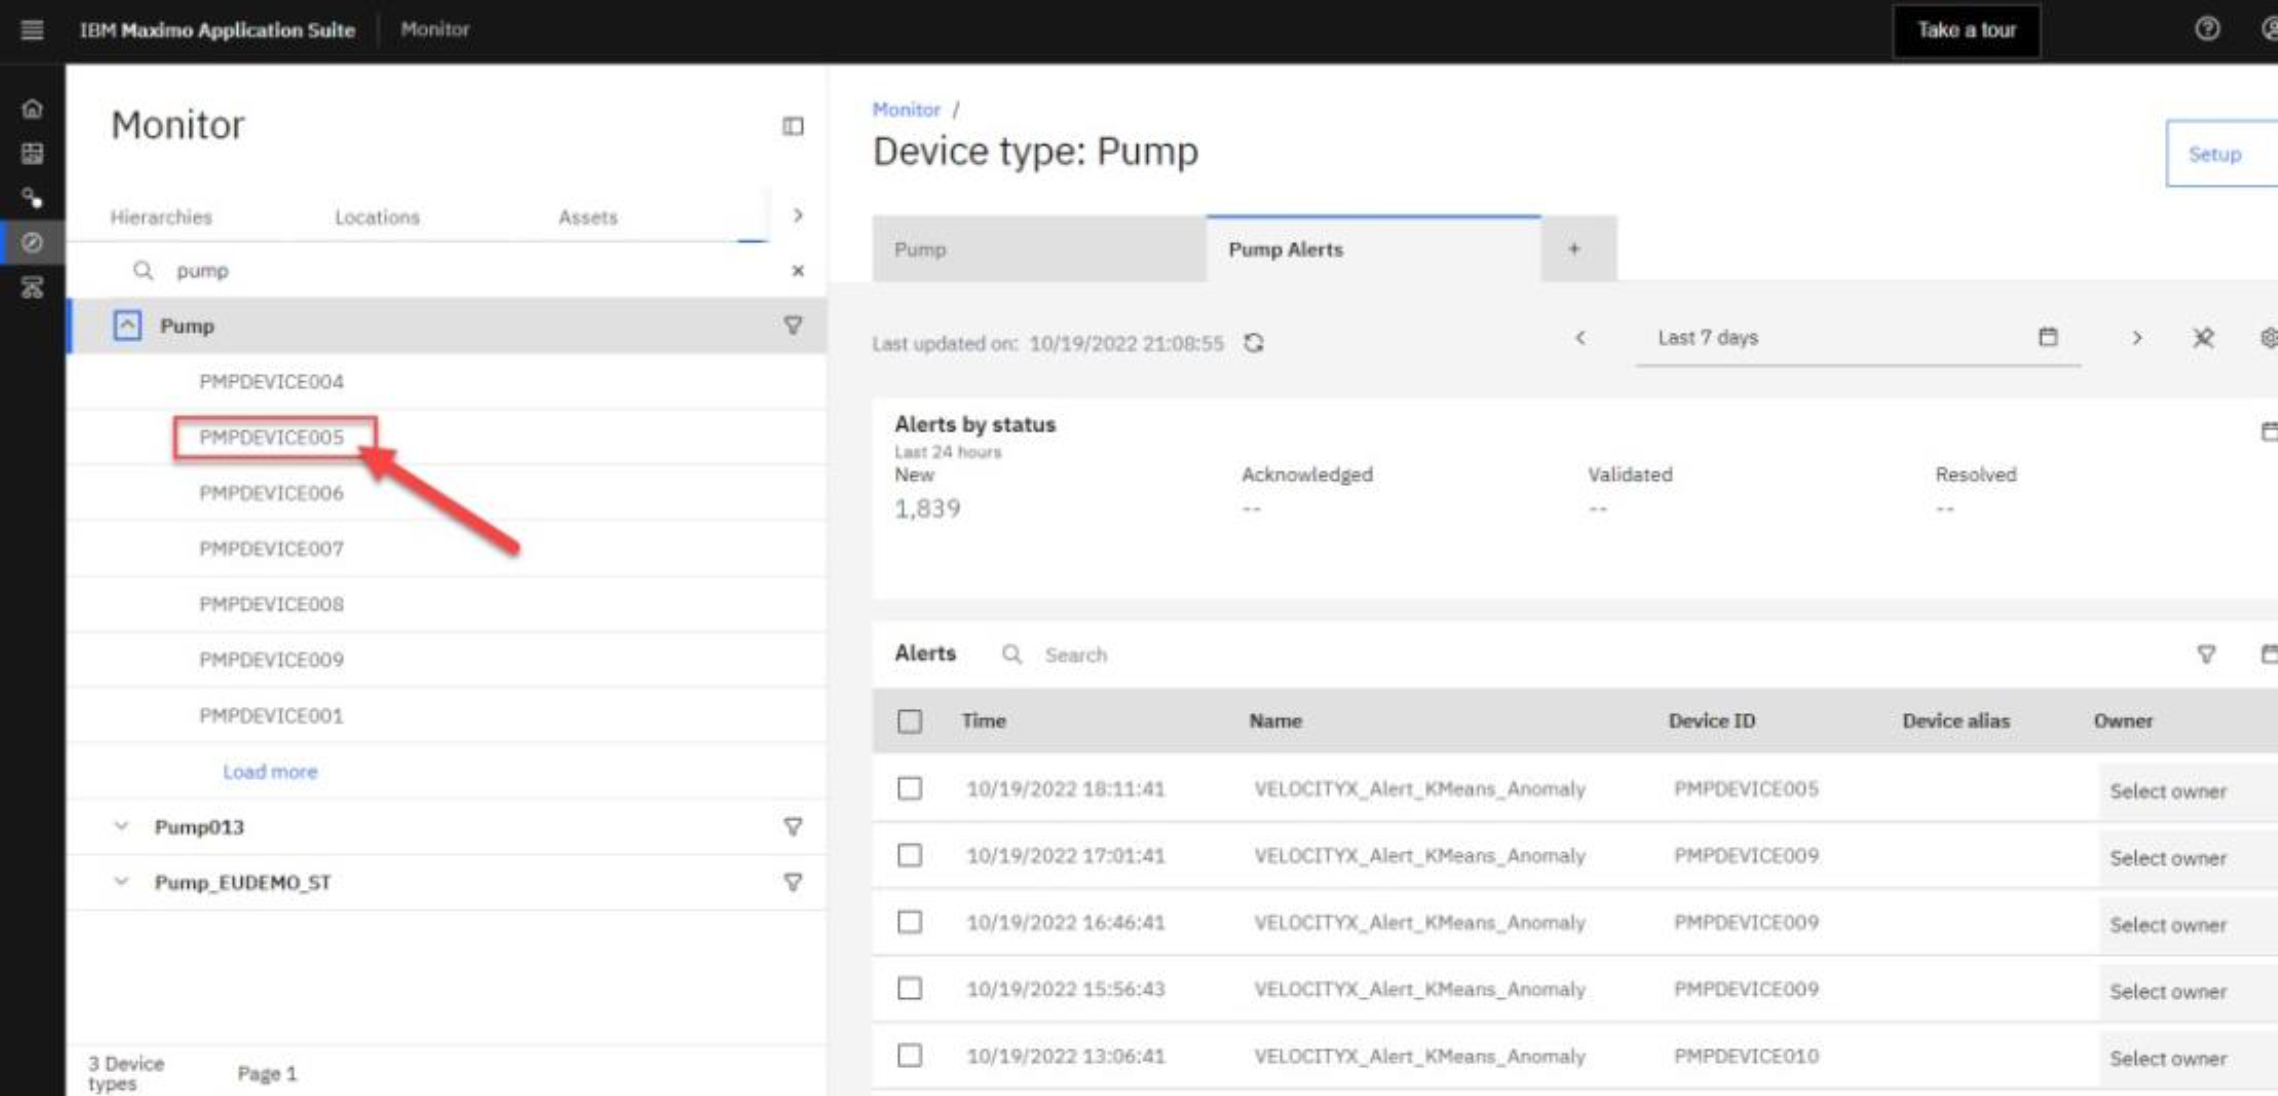Expand the Pump013 device type
Image resolution: width=2278 pixels, height=1096 pixels.
pos(122,827)
